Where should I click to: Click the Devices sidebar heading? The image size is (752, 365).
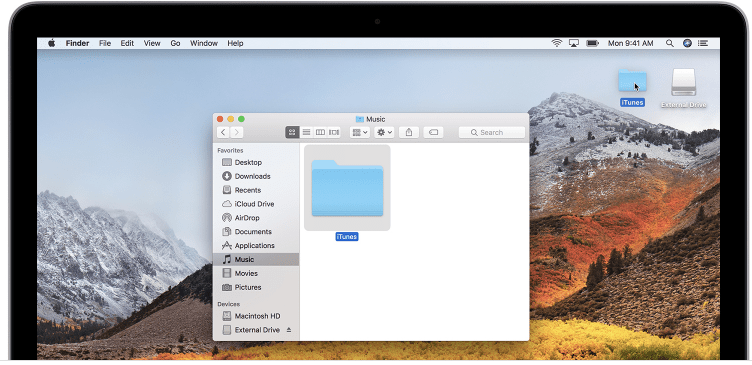[228, 304]
